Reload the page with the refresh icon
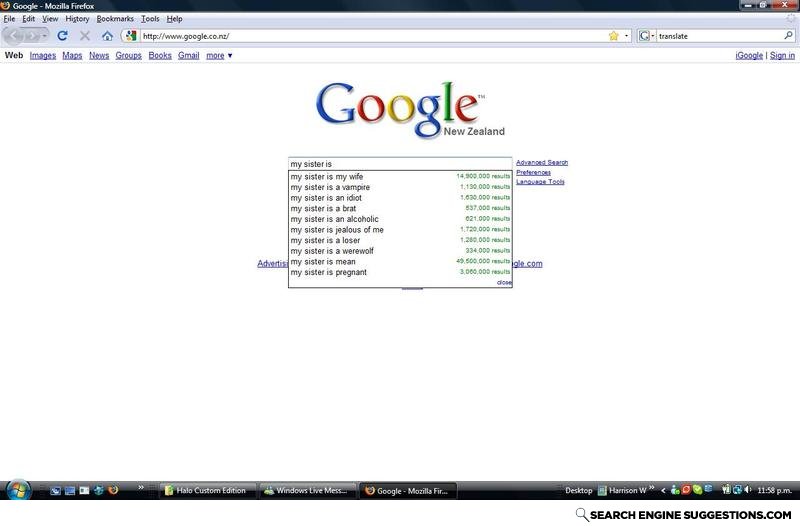 click(62, 36)
